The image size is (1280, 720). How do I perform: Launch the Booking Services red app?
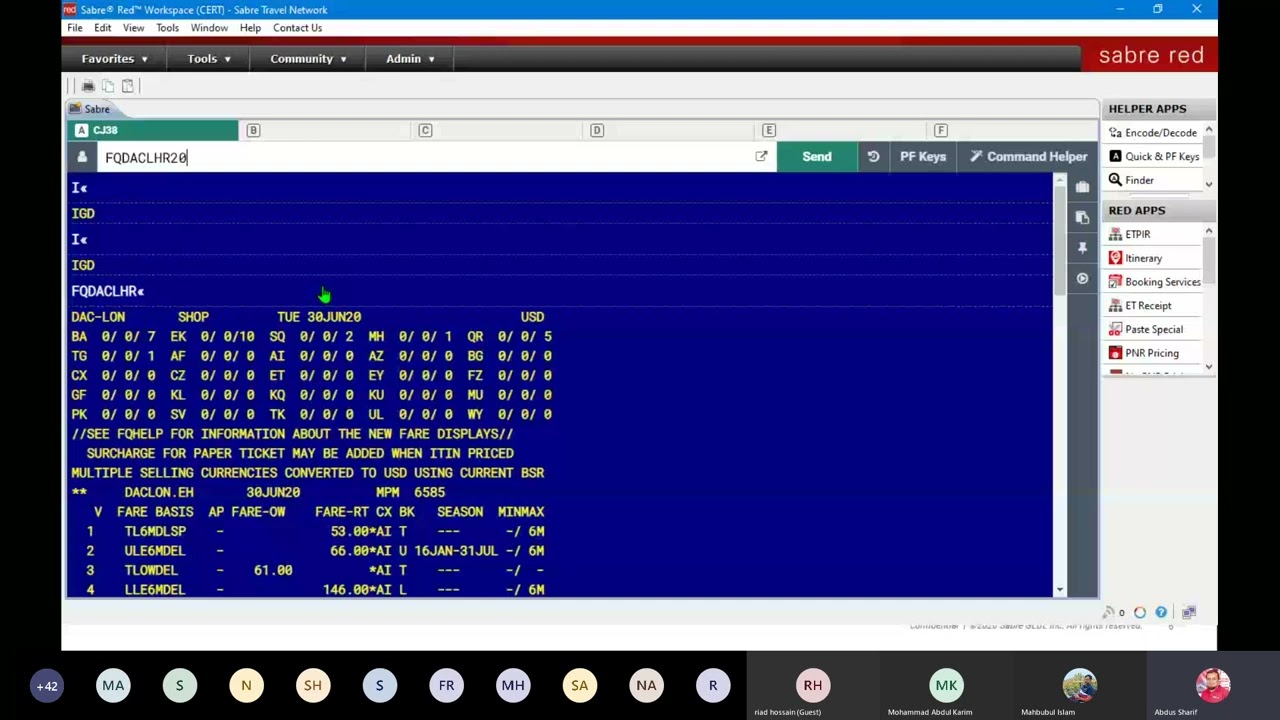tap(1154, 282)
